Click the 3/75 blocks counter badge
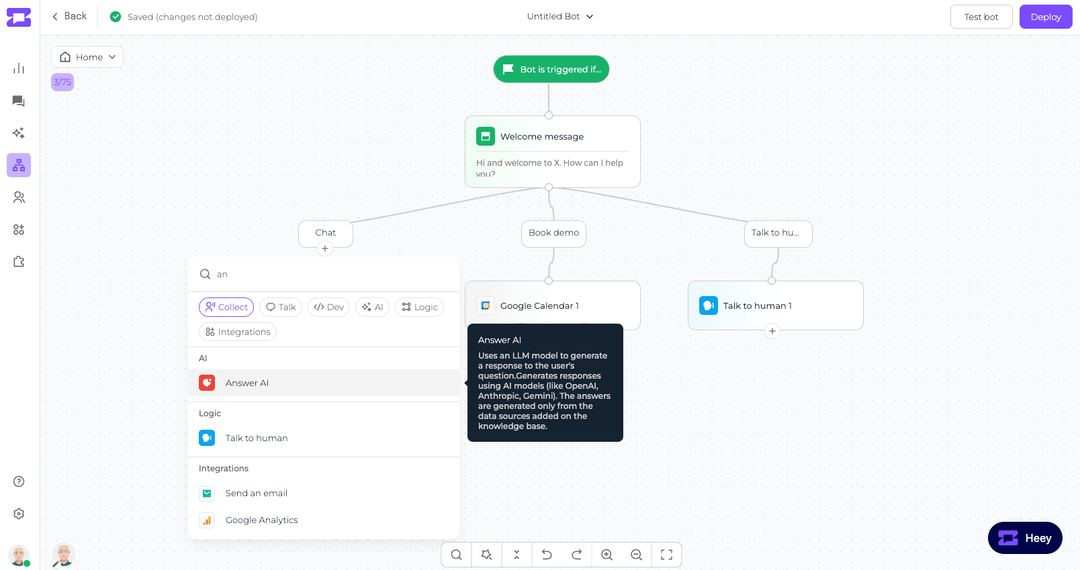 (63, 83)
